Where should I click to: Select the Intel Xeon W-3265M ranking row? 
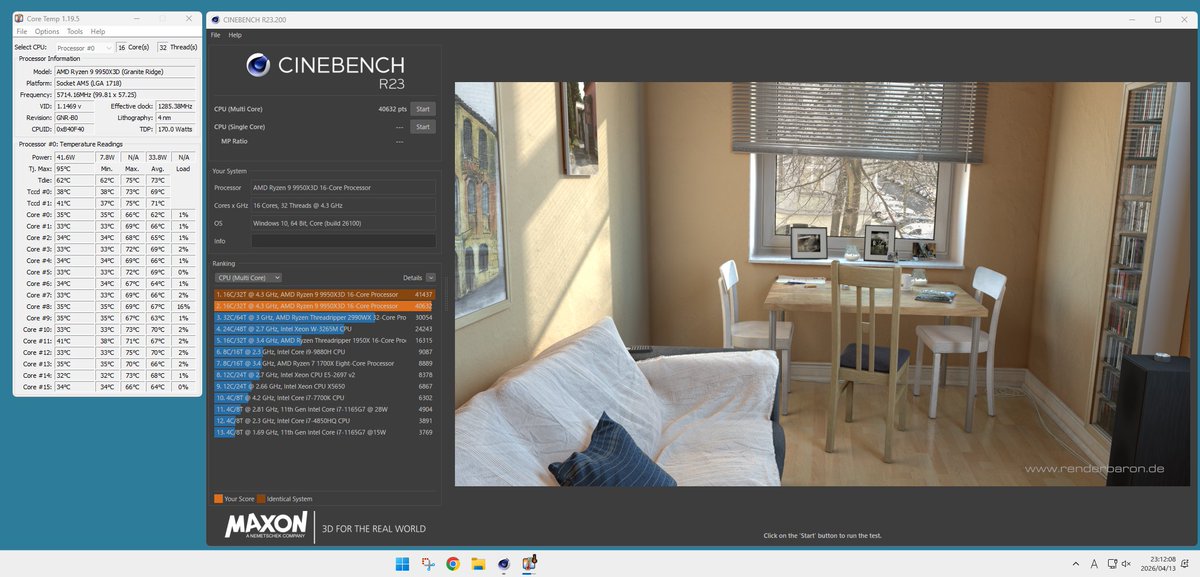325,328
